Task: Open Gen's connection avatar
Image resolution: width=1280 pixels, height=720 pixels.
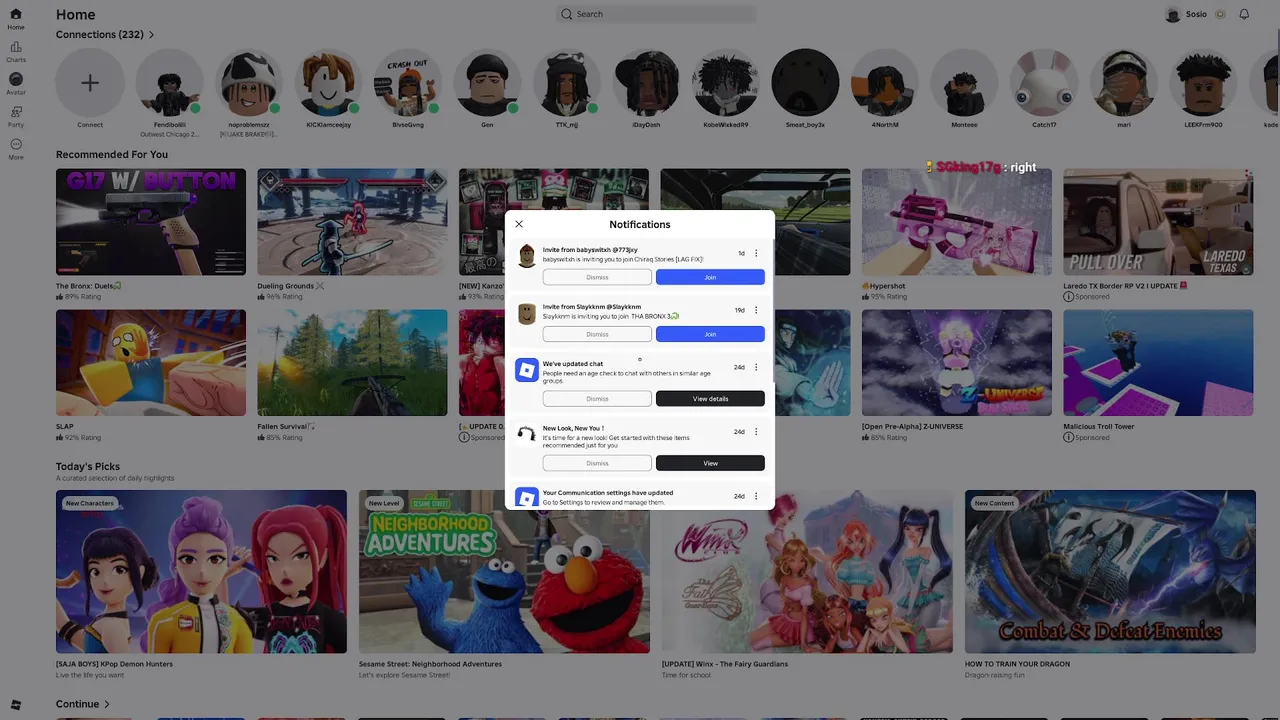Action: tap(487, 83)
